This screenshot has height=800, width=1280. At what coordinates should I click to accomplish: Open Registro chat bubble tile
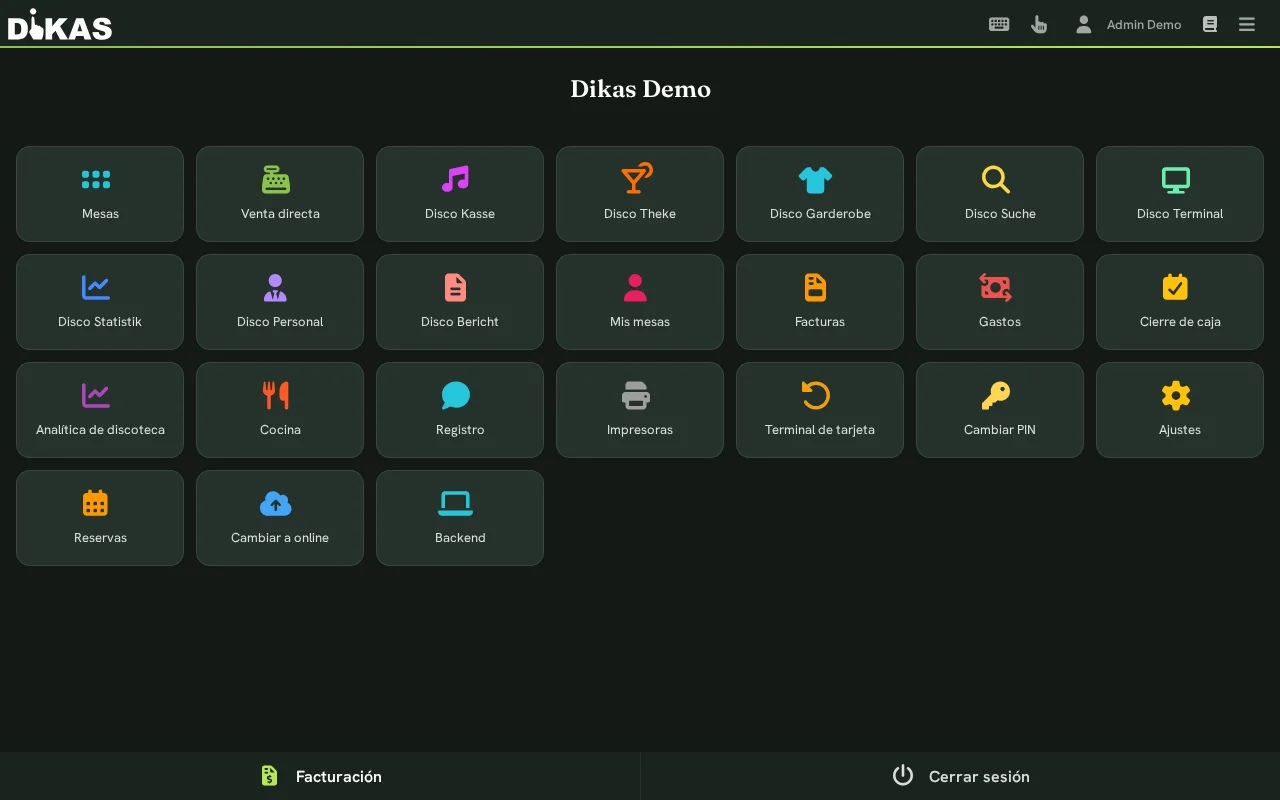pos(460,410)
